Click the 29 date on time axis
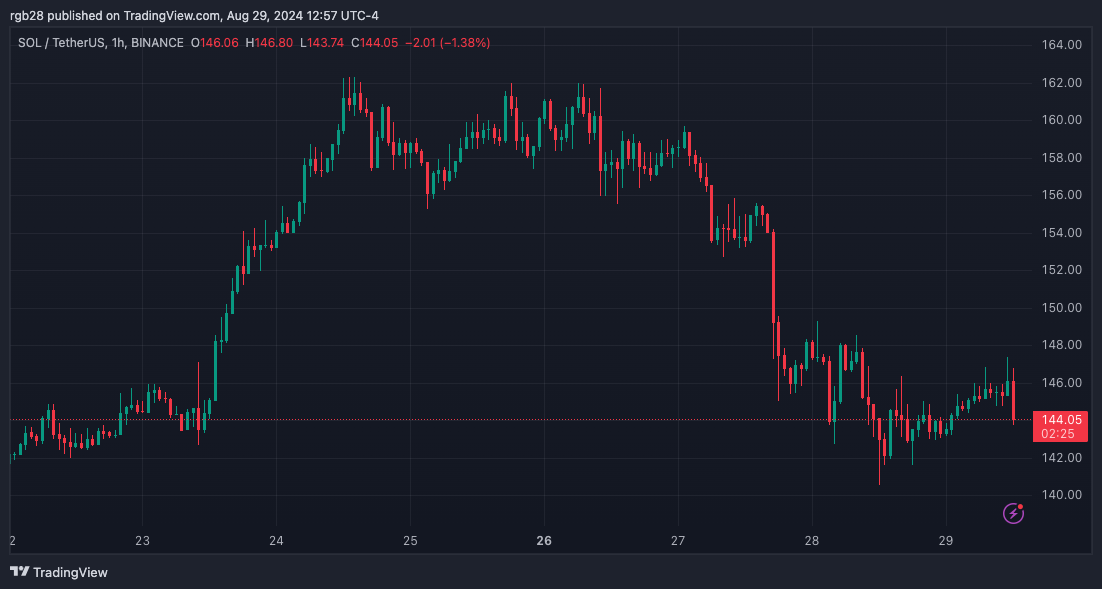Viewport: 1102px width, 589px height. pos(945,541)
